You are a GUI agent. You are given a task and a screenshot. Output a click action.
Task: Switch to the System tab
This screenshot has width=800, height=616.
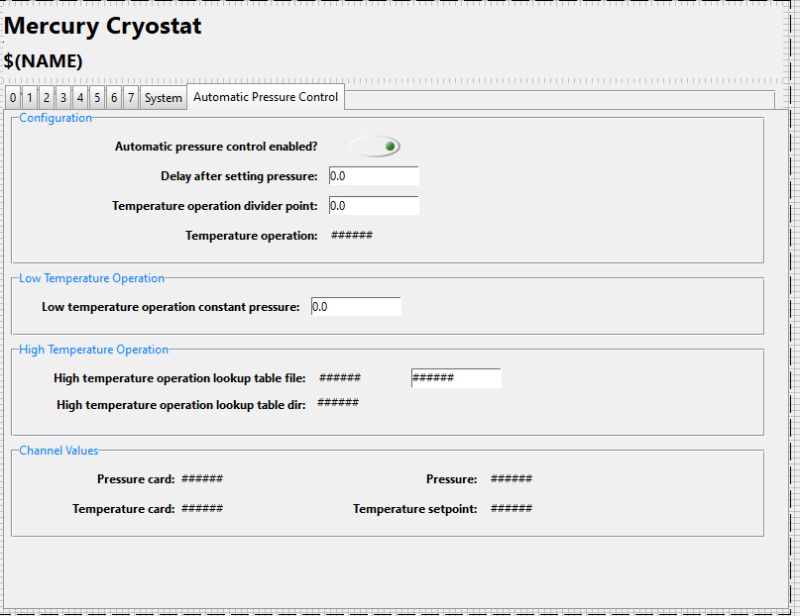point(163,98)
